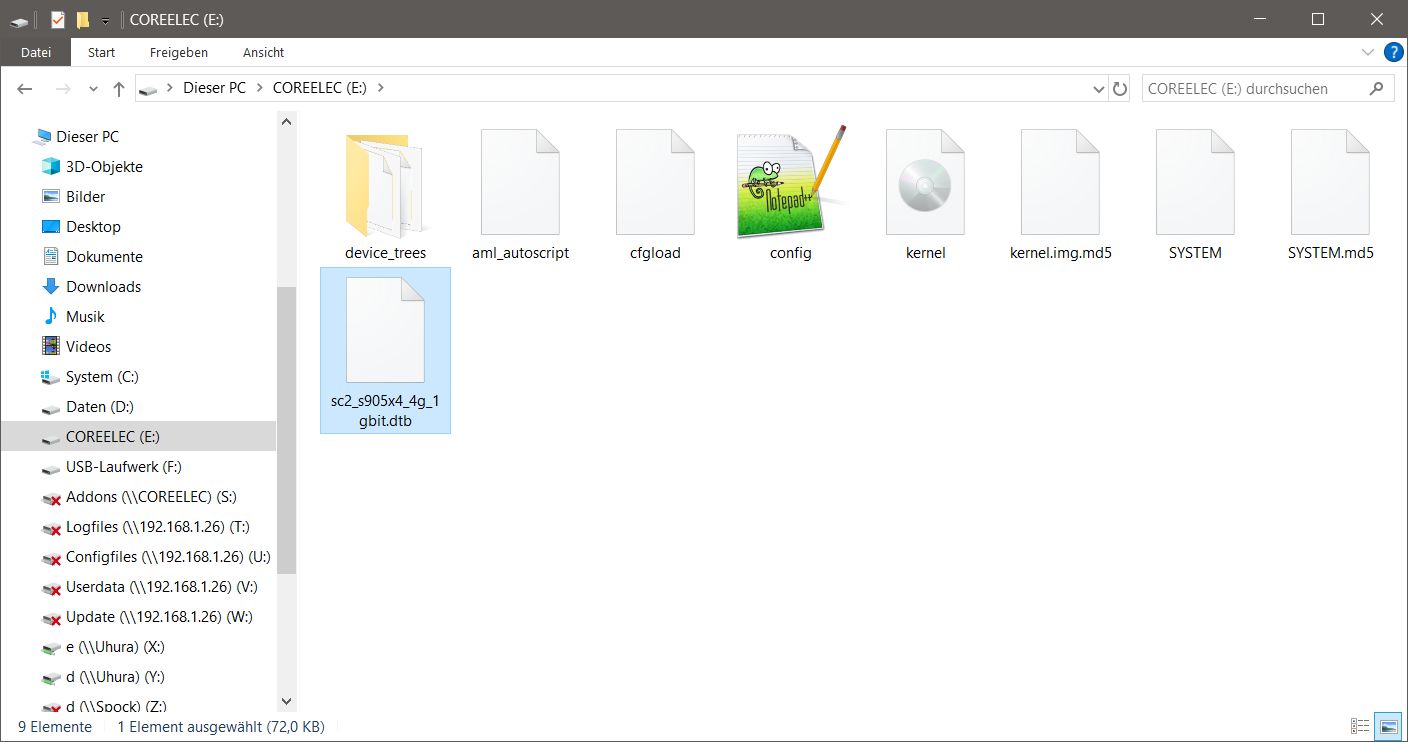Click navigation pane scrollbar down arrow
1408x742 pixels.
point(287,702)
